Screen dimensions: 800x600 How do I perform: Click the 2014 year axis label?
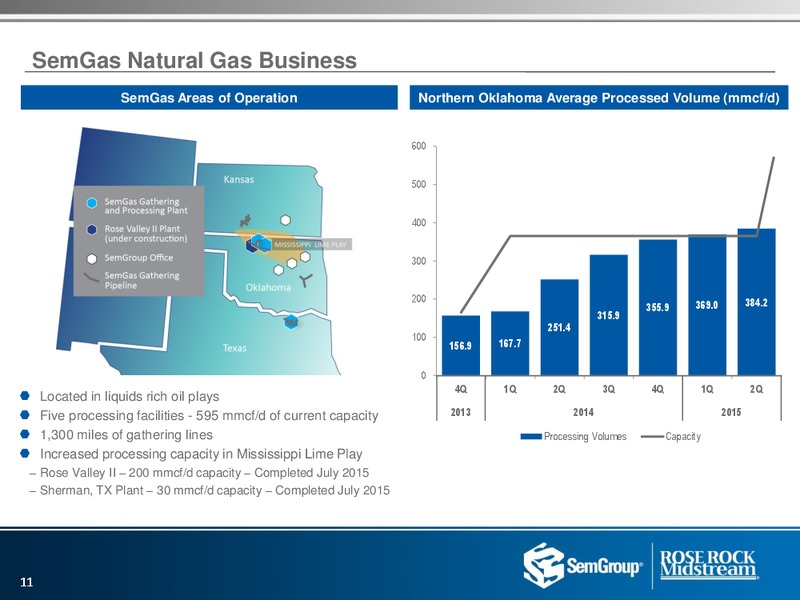584,412
